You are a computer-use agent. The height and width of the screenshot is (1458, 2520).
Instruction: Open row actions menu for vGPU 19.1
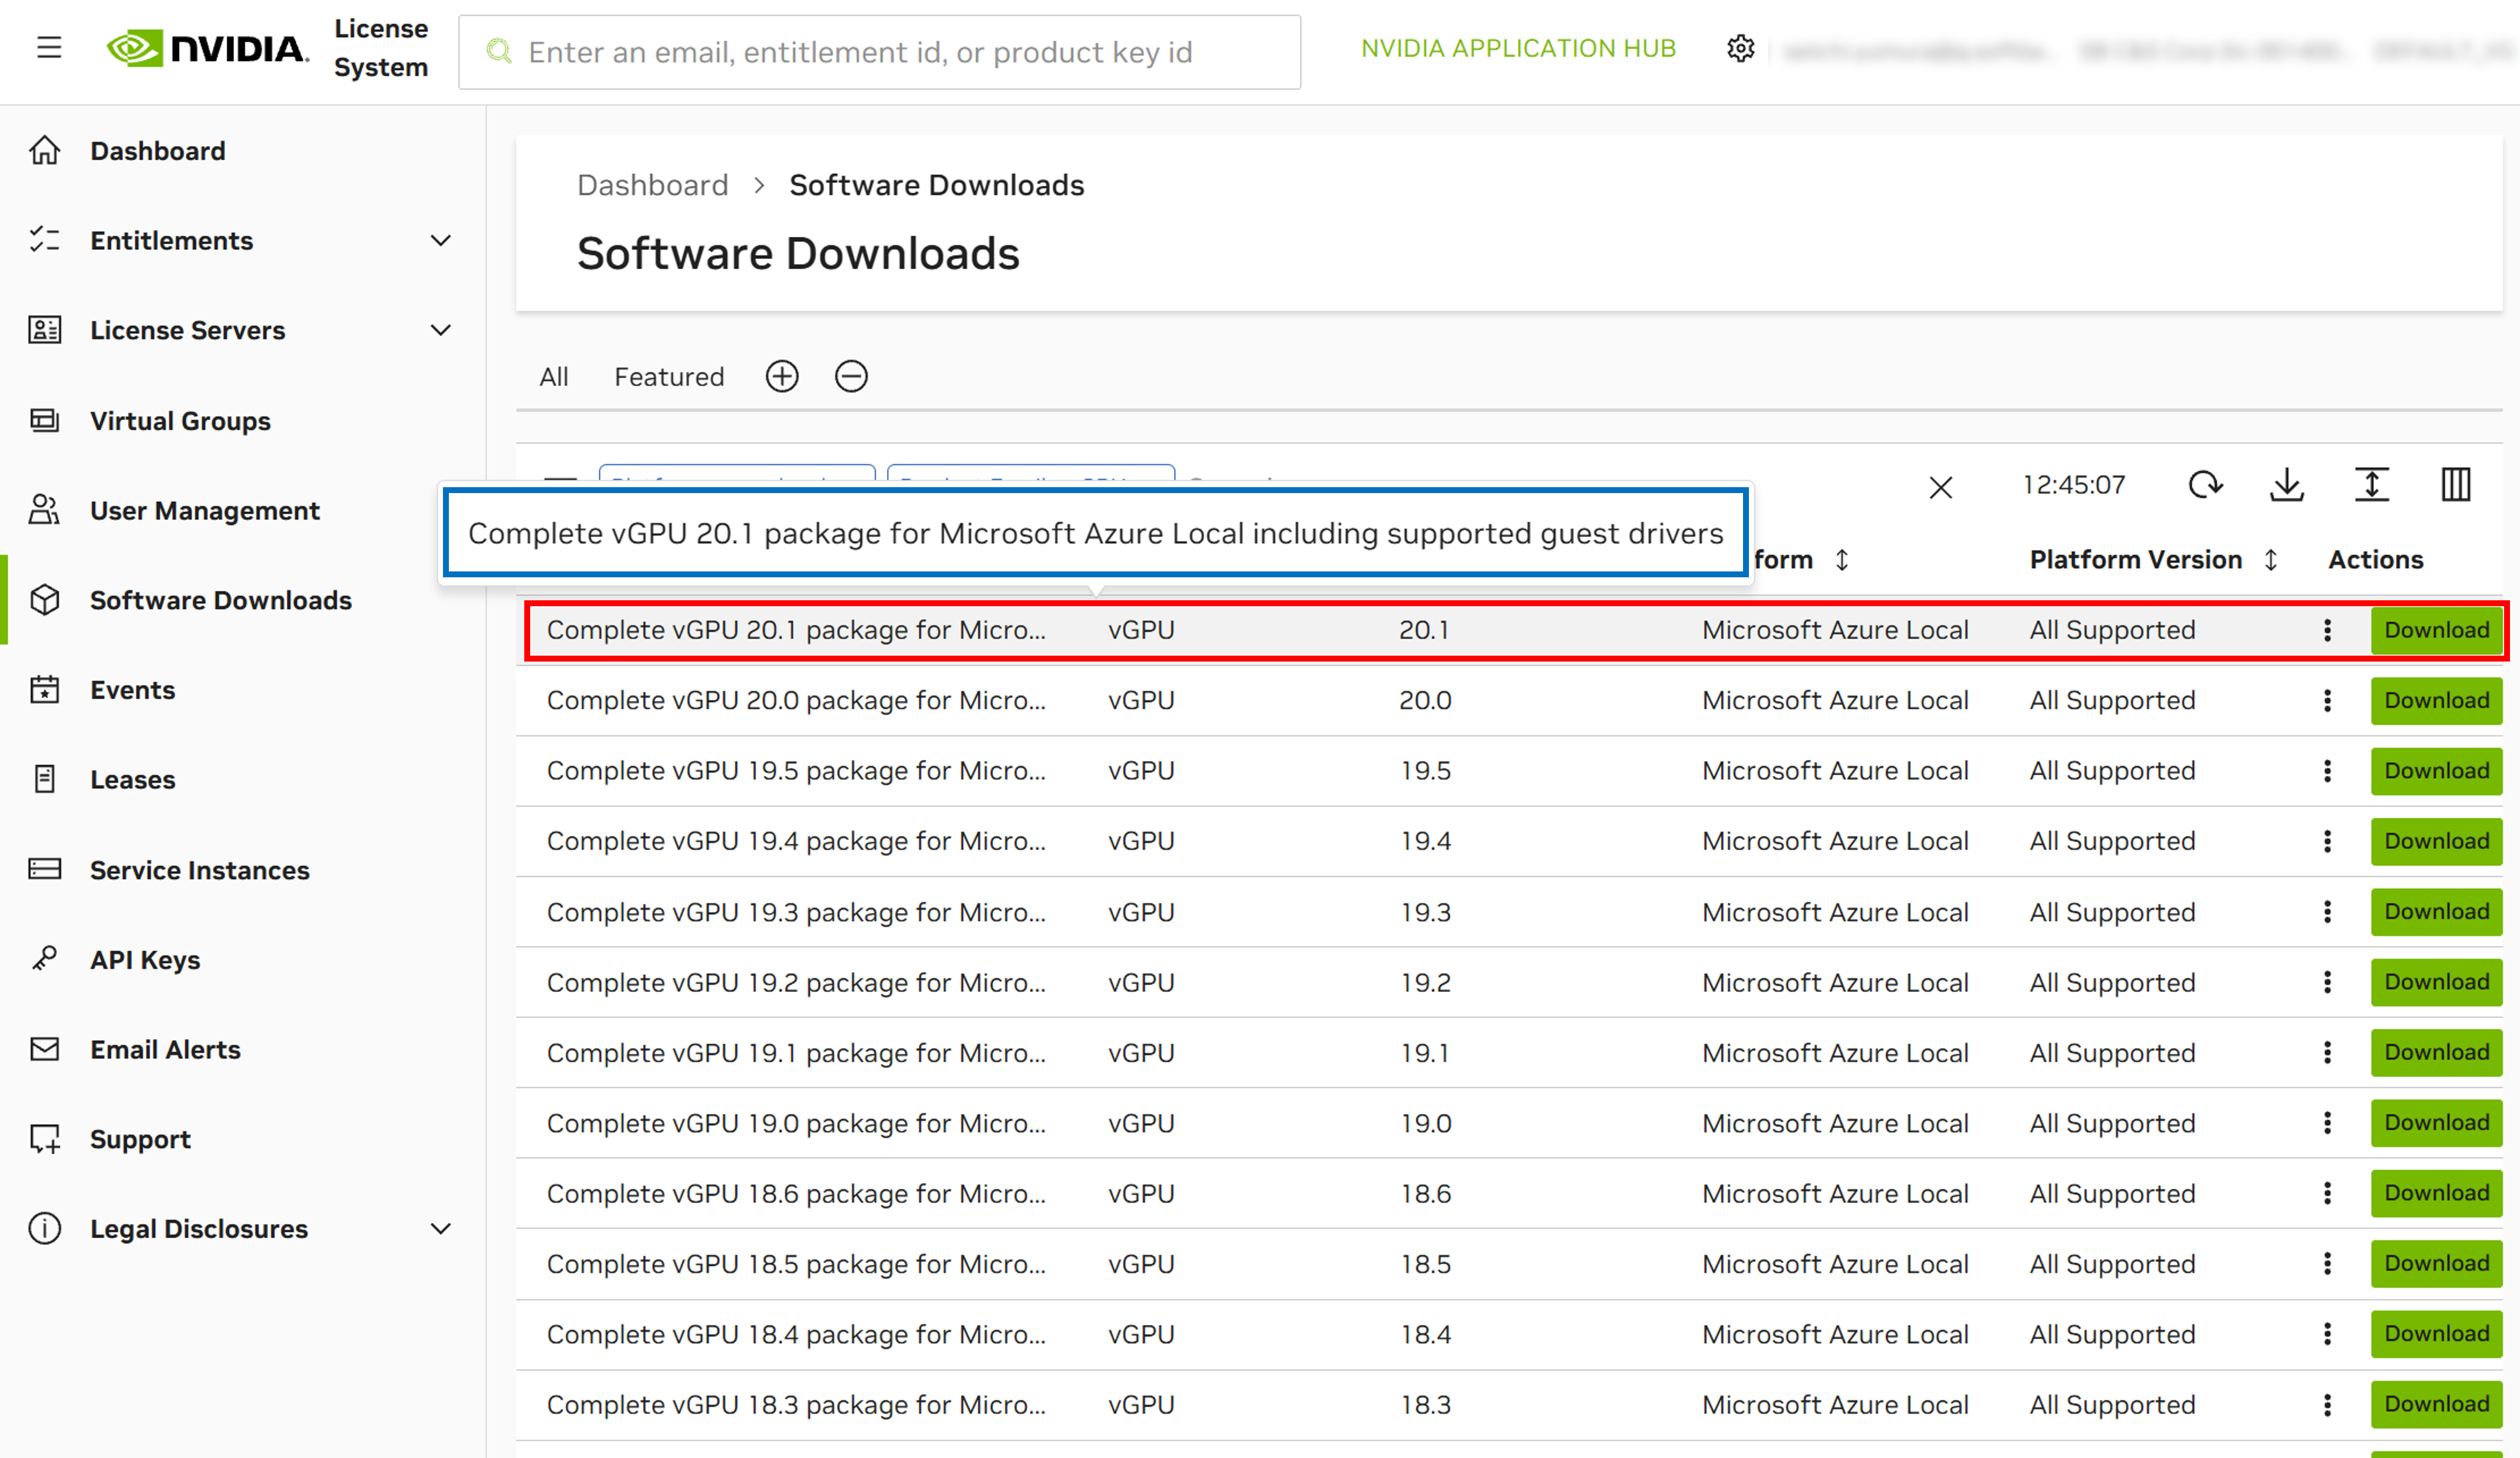point(2328,1053)
